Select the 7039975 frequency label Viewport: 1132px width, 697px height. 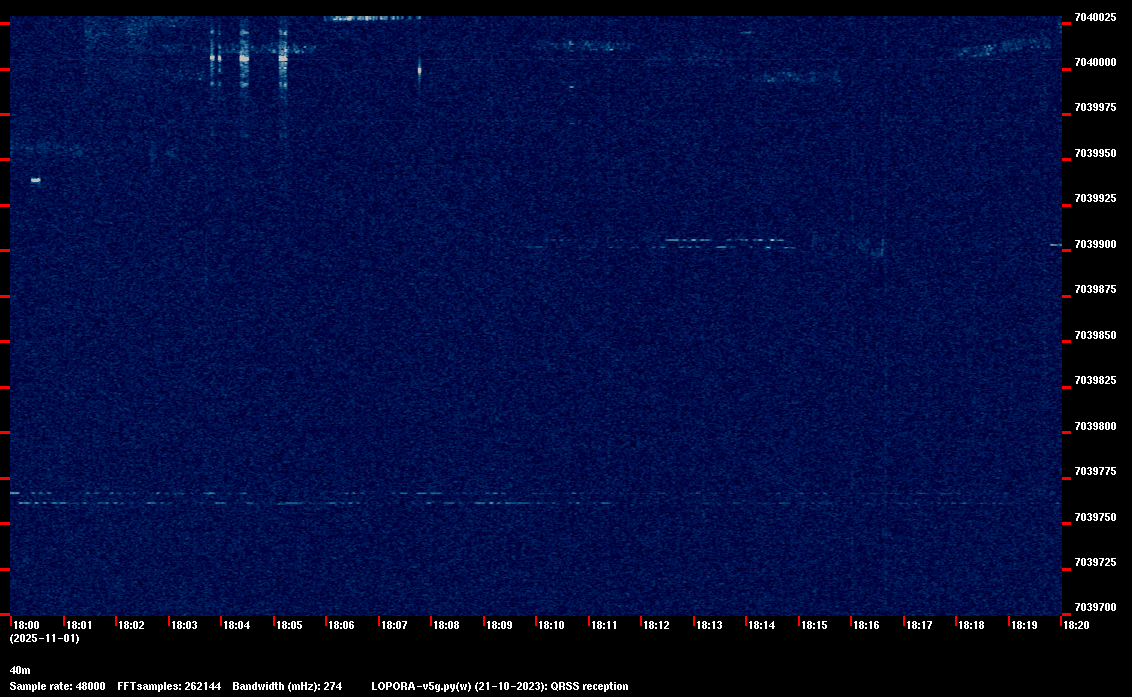(1095, 108)
